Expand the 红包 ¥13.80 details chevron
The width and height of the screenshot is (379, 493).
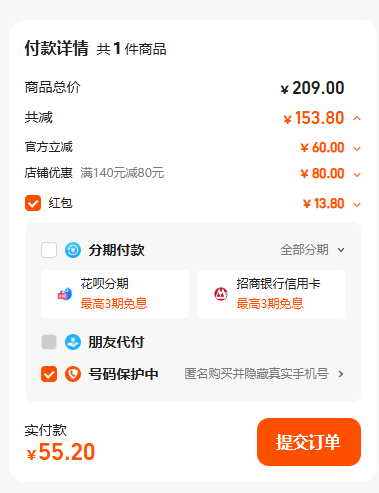tap(357, 204)
